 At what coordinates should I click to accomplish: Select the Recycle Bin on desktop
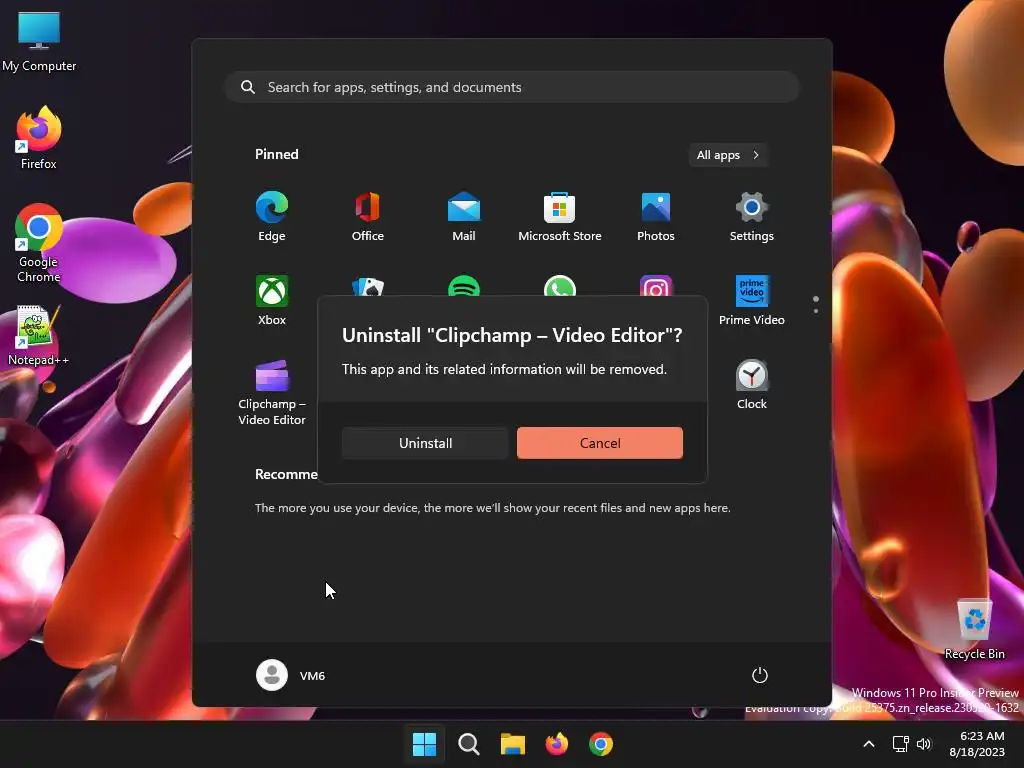tap(974, 628)
